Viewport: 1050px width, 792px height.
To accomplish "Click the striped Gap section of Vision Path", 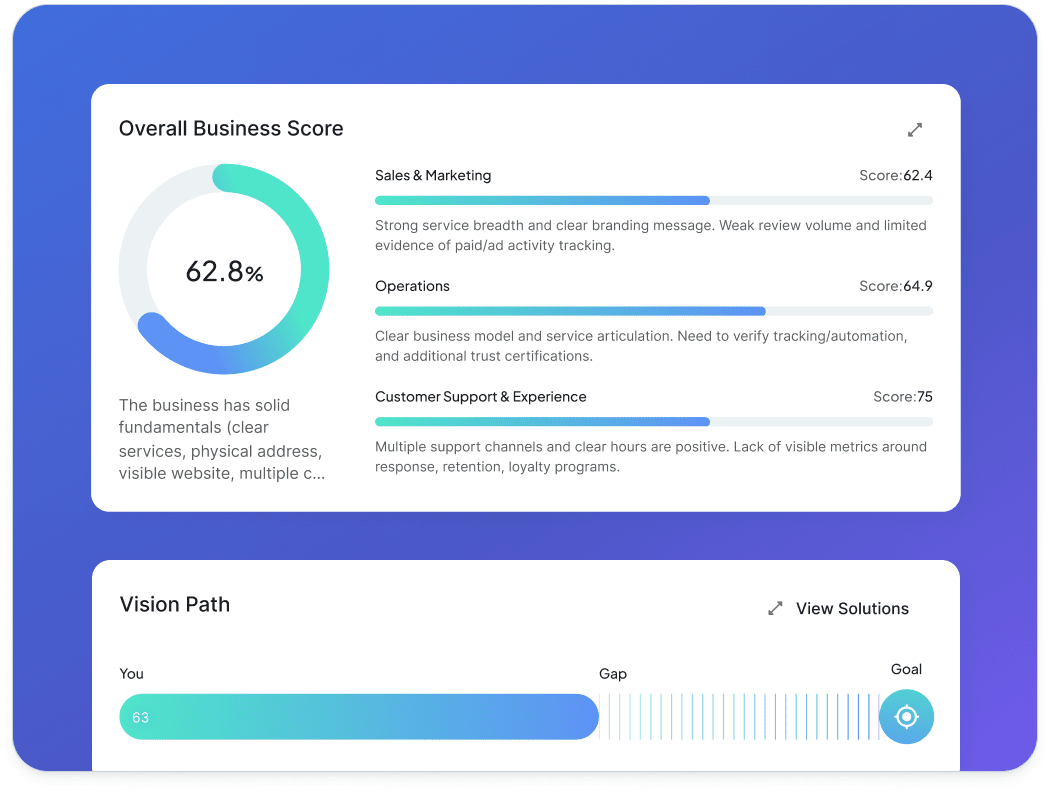I will pos(735,717).
